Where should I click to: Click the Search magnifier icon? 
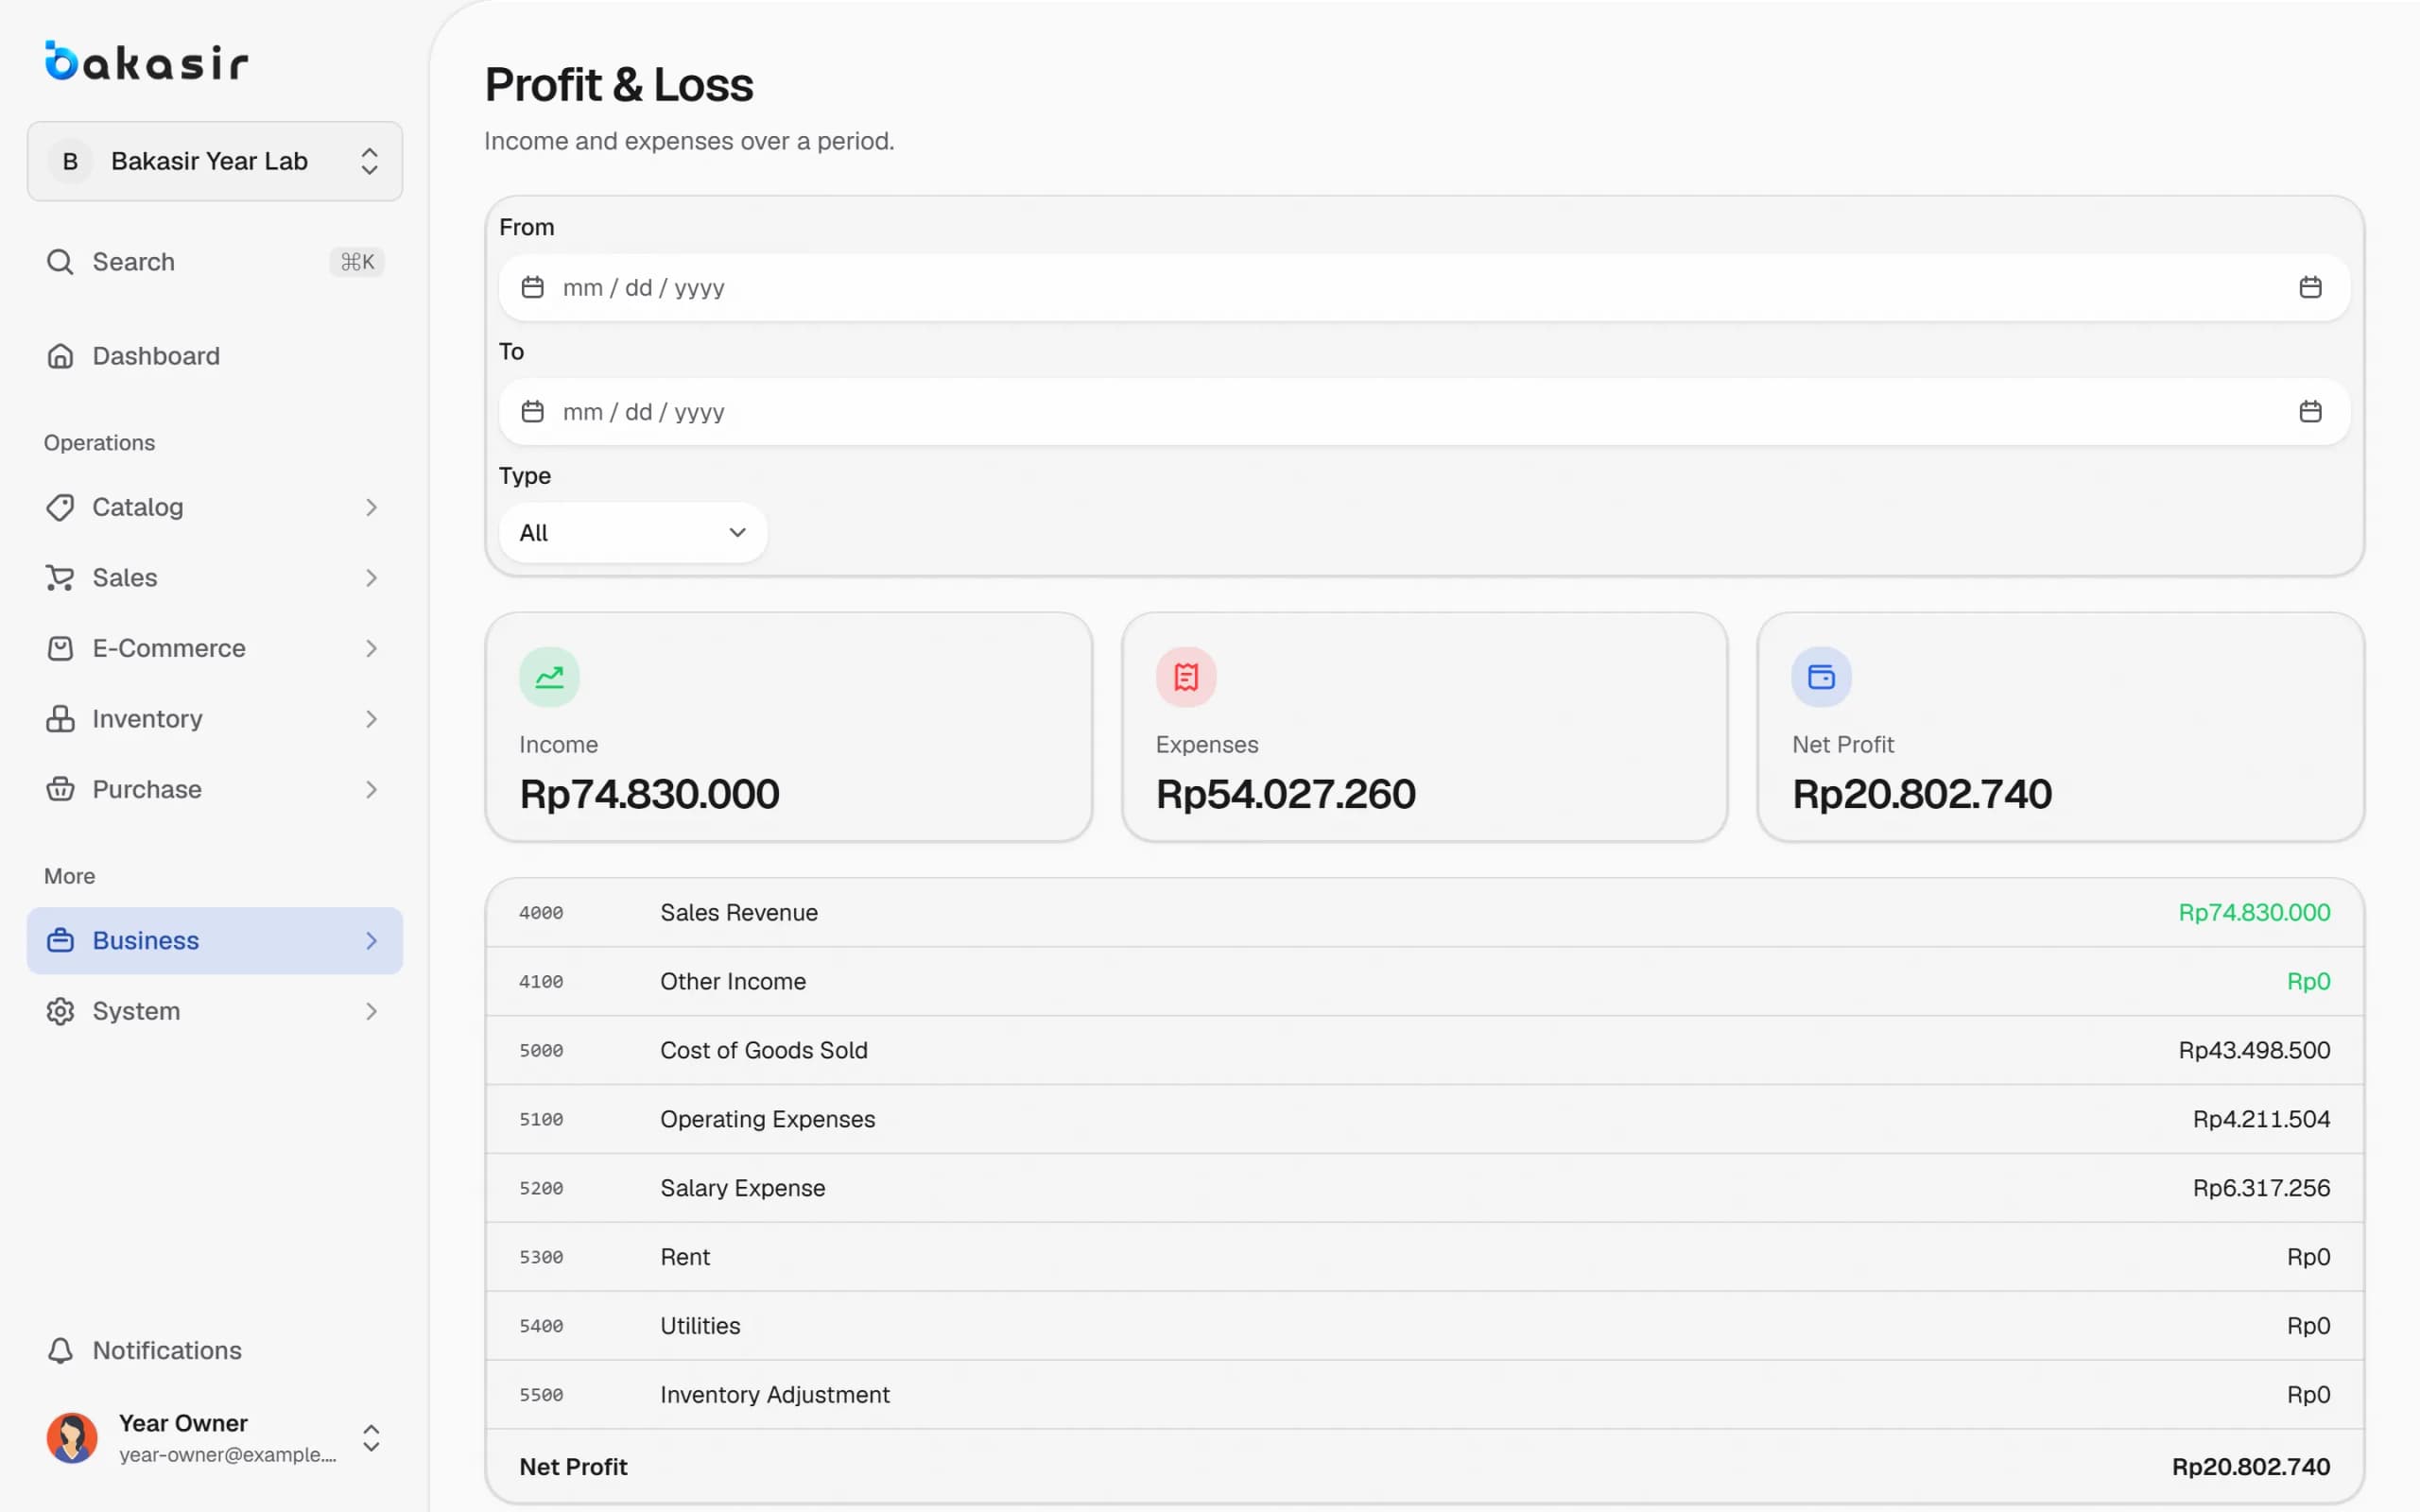coord(60,262)
